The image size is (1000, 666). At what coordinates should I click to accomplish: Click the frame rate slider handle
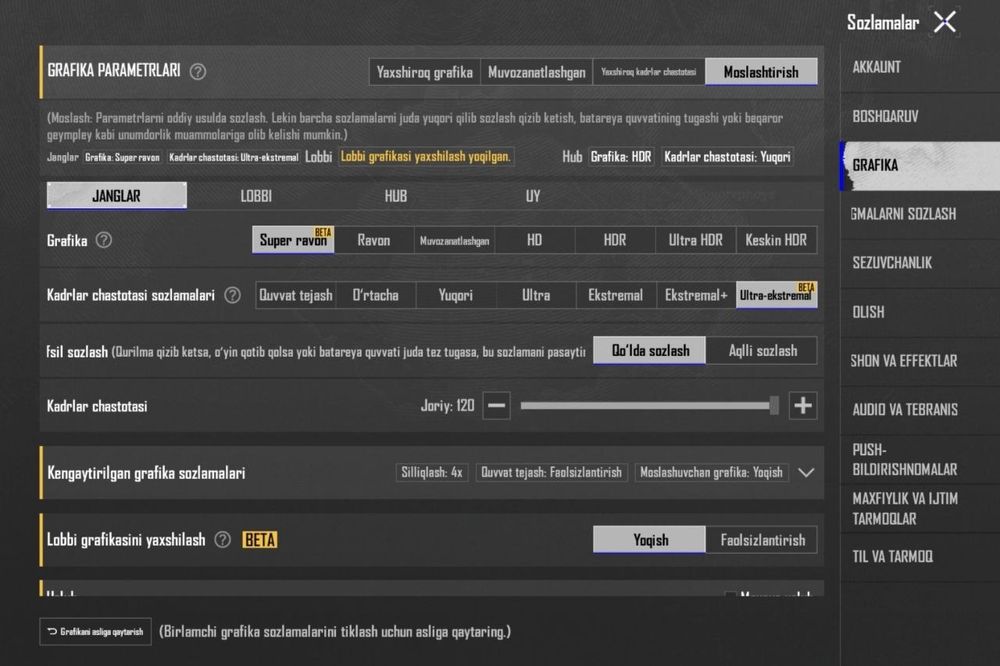tap(774, 405)
